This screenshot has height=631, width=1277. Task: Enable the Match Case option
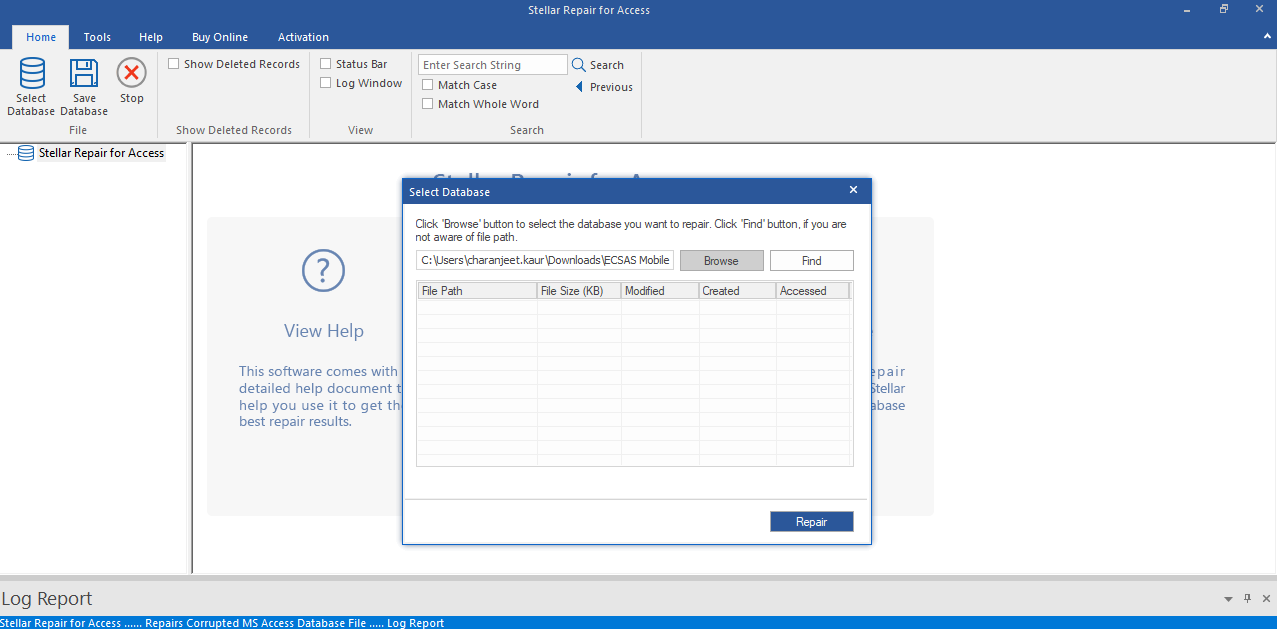click(428, 85)
